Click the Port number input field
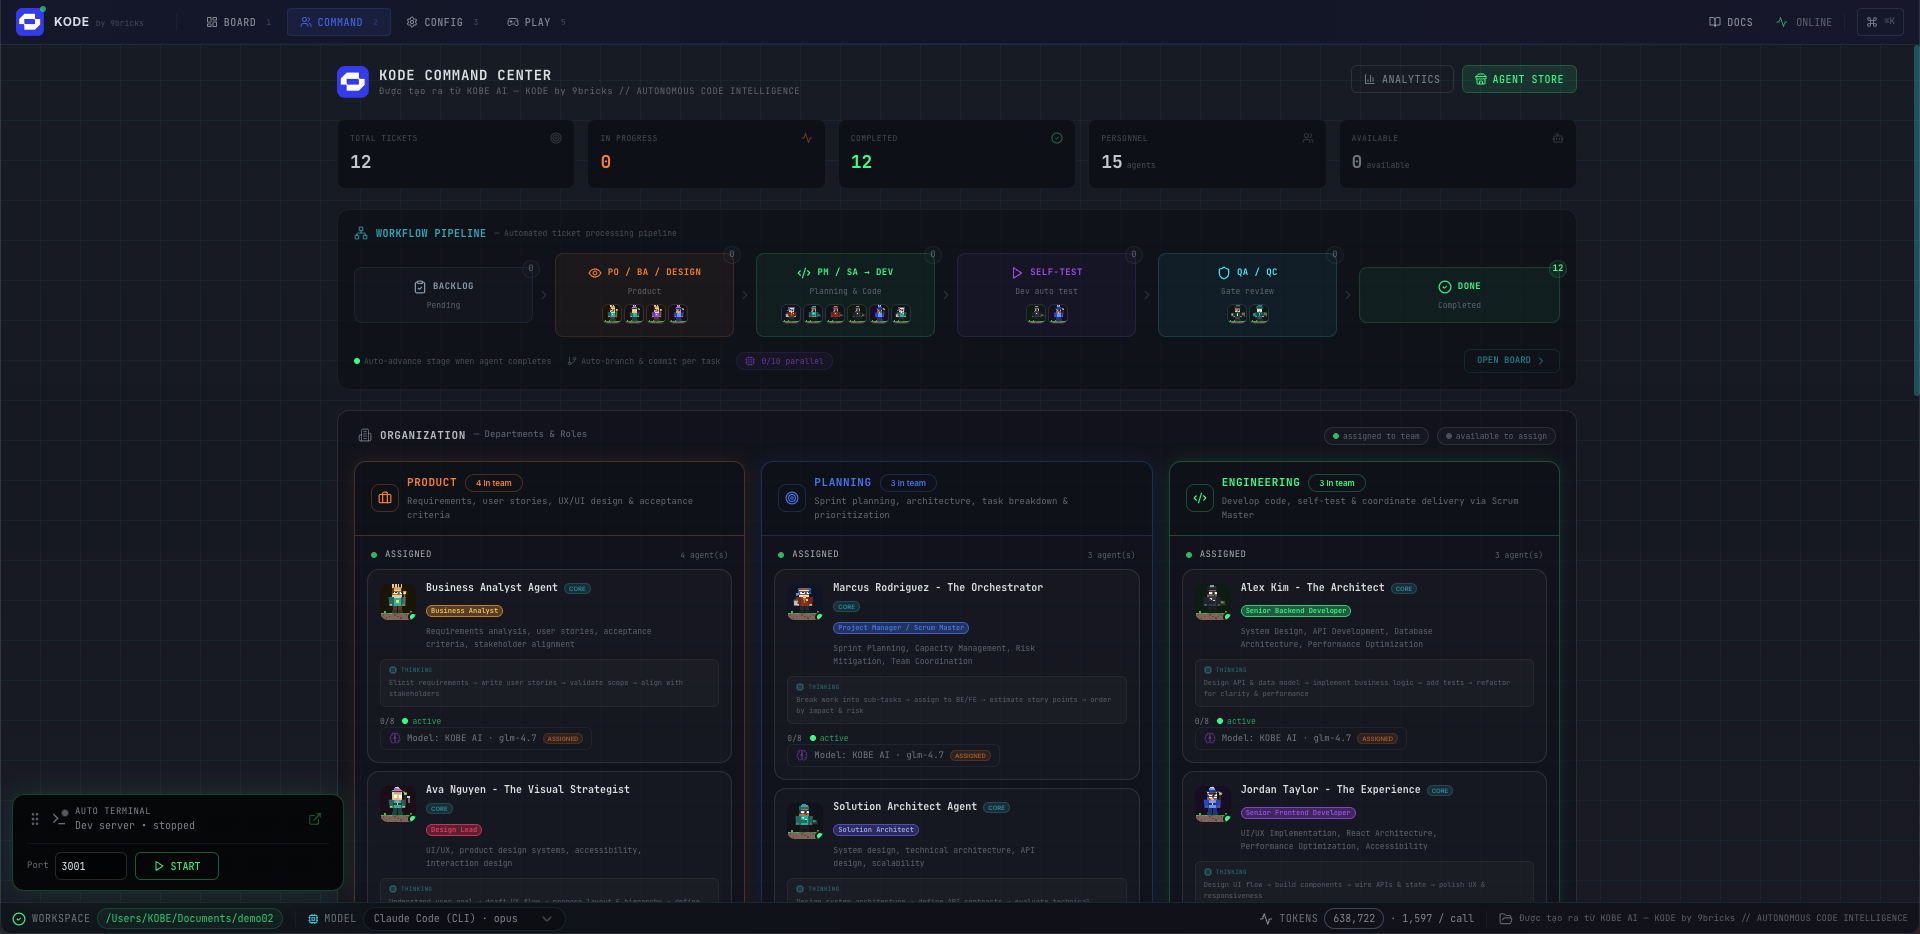 point(90,866)
